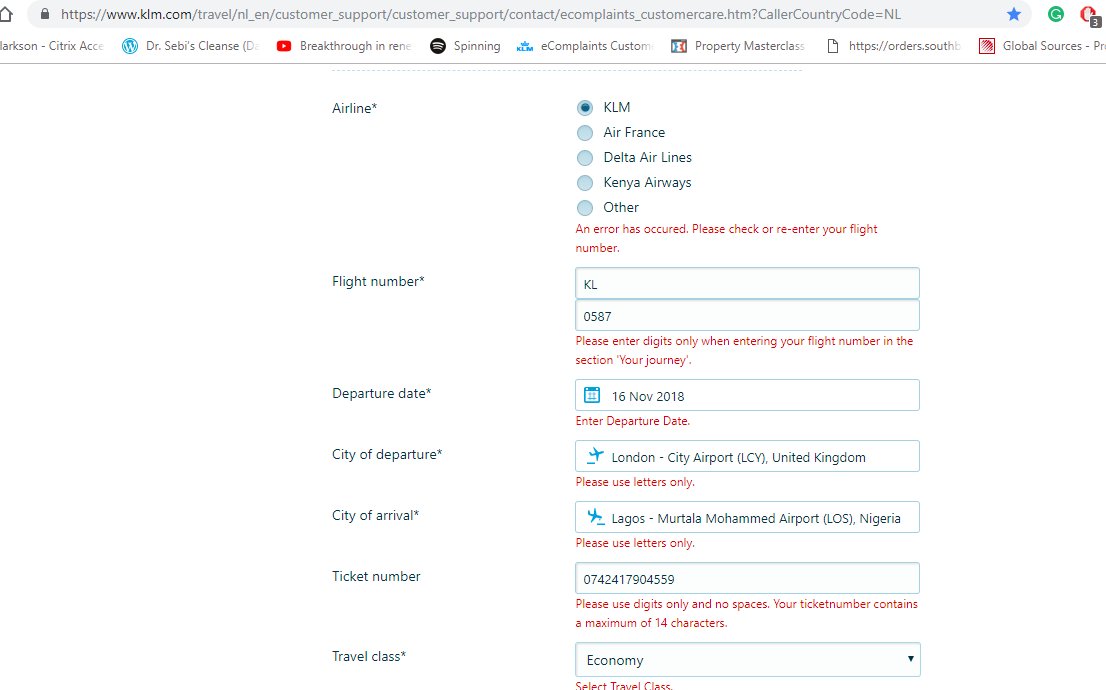Click the 'City of departure*' field label
This screenshot has height=690, width=1106.
tap(387, 454)
